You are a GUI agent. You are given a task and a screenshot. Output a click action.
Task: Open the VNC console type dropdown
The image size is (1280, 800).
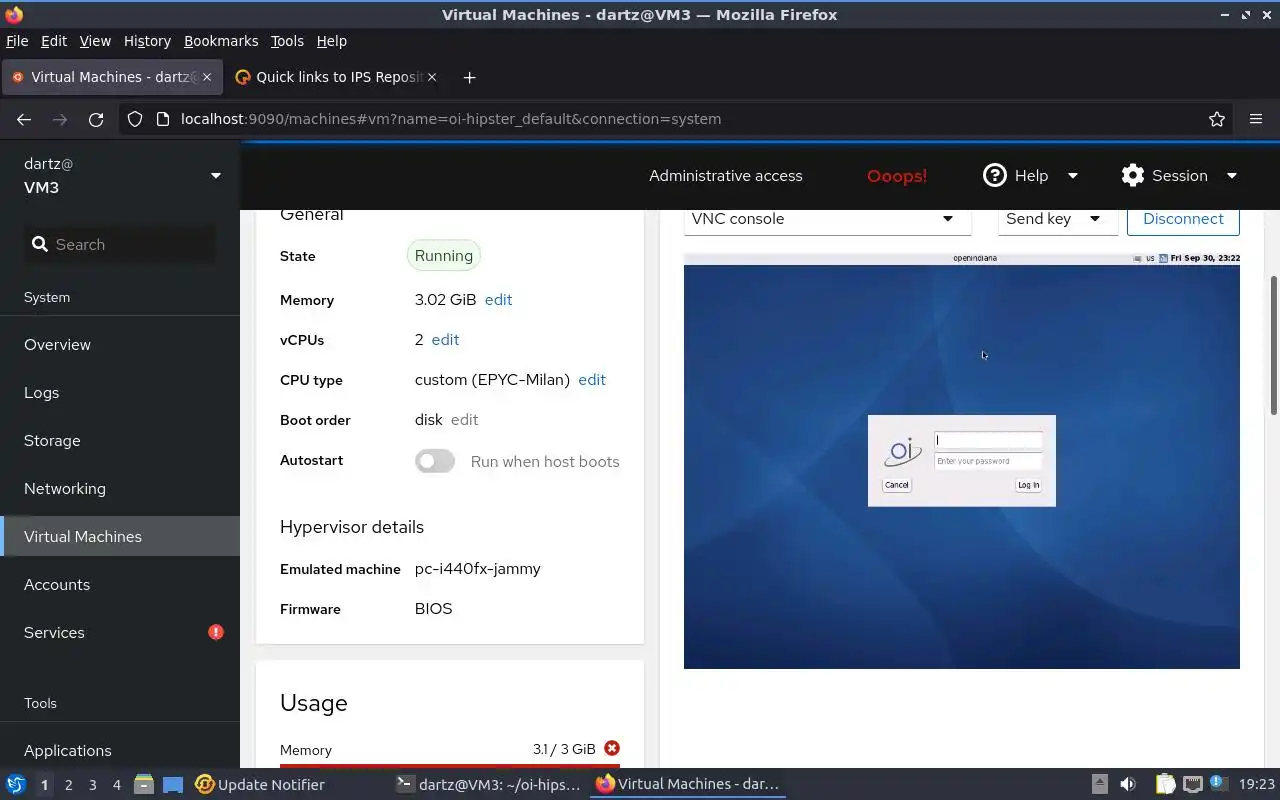[827, 219]
